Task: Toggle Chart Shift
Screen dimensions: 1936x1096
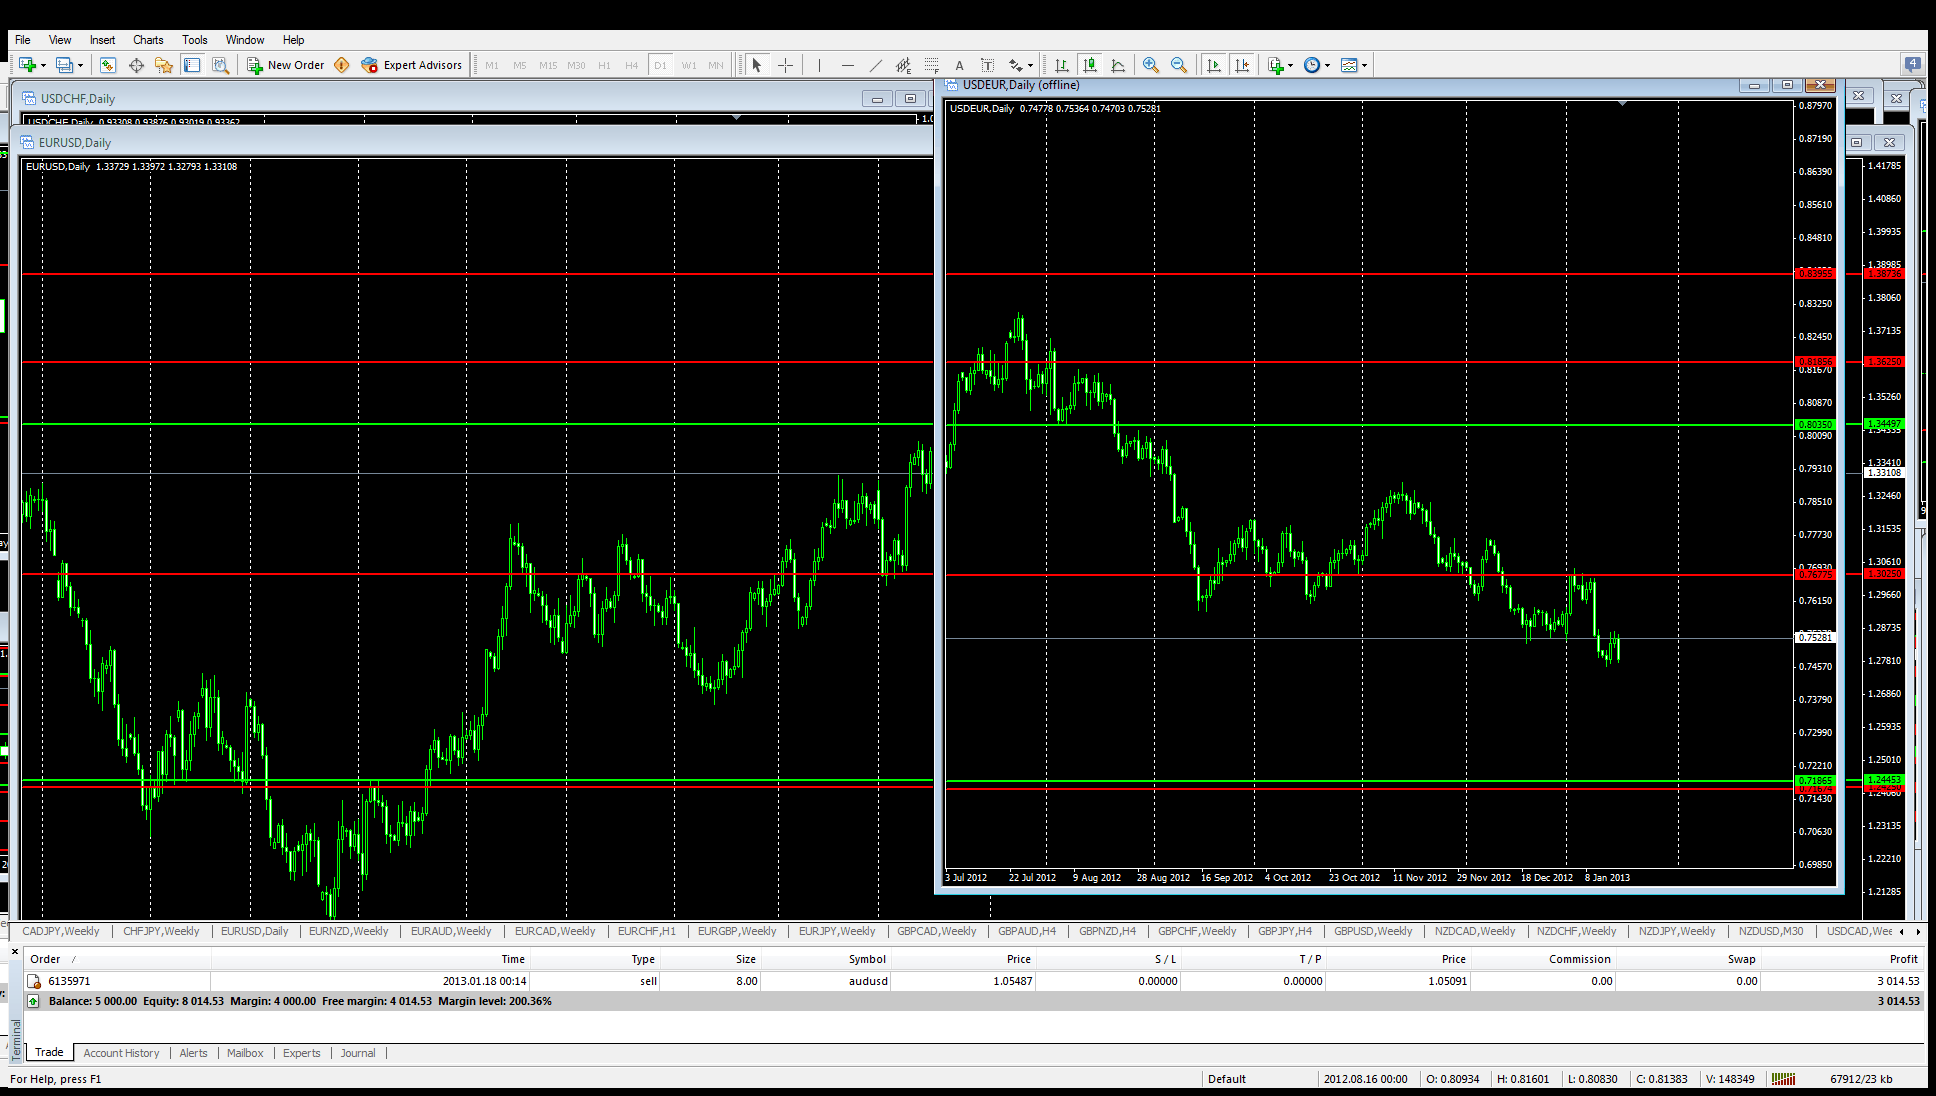Action: click(1242, 65)
